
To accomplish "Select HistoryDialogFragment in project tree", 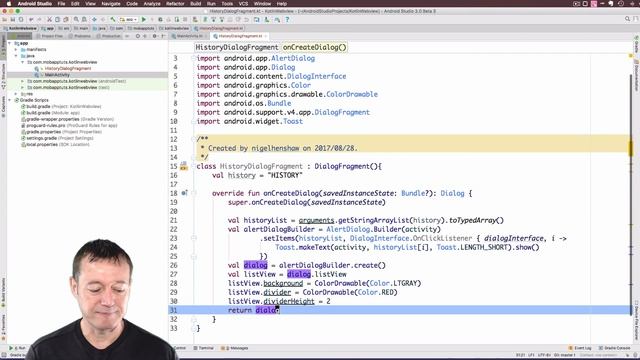I will point(68,69).
